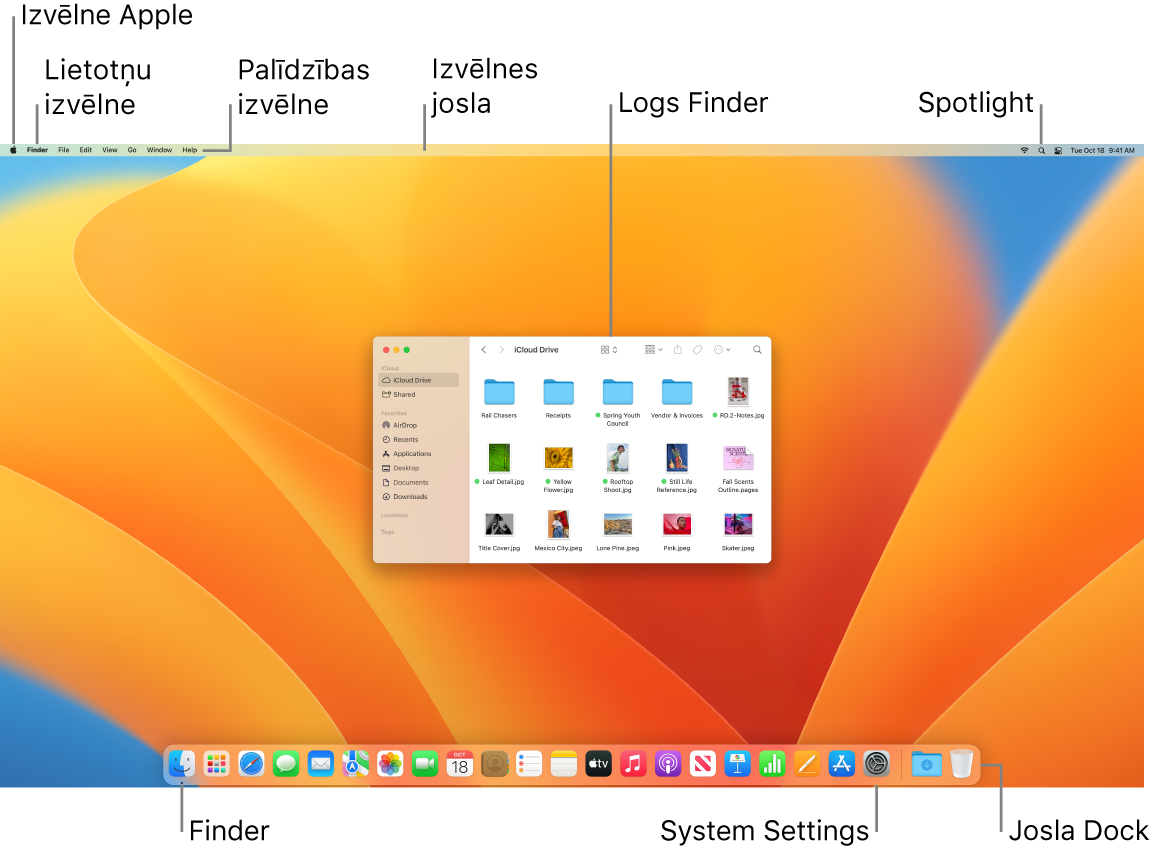Open Mail from the Dock
1162x854 pixels.
coord(321,764)
